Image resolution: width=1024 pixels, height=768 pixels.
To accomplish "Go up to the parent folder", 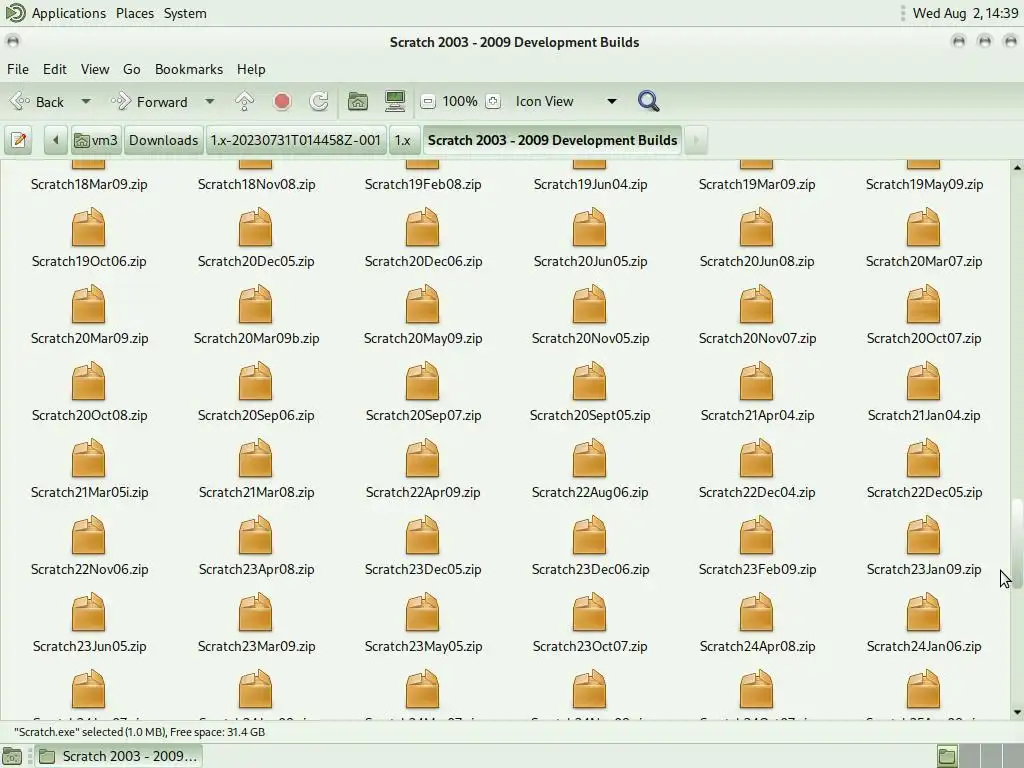I will pyautogui.click(x=245, y=102).
